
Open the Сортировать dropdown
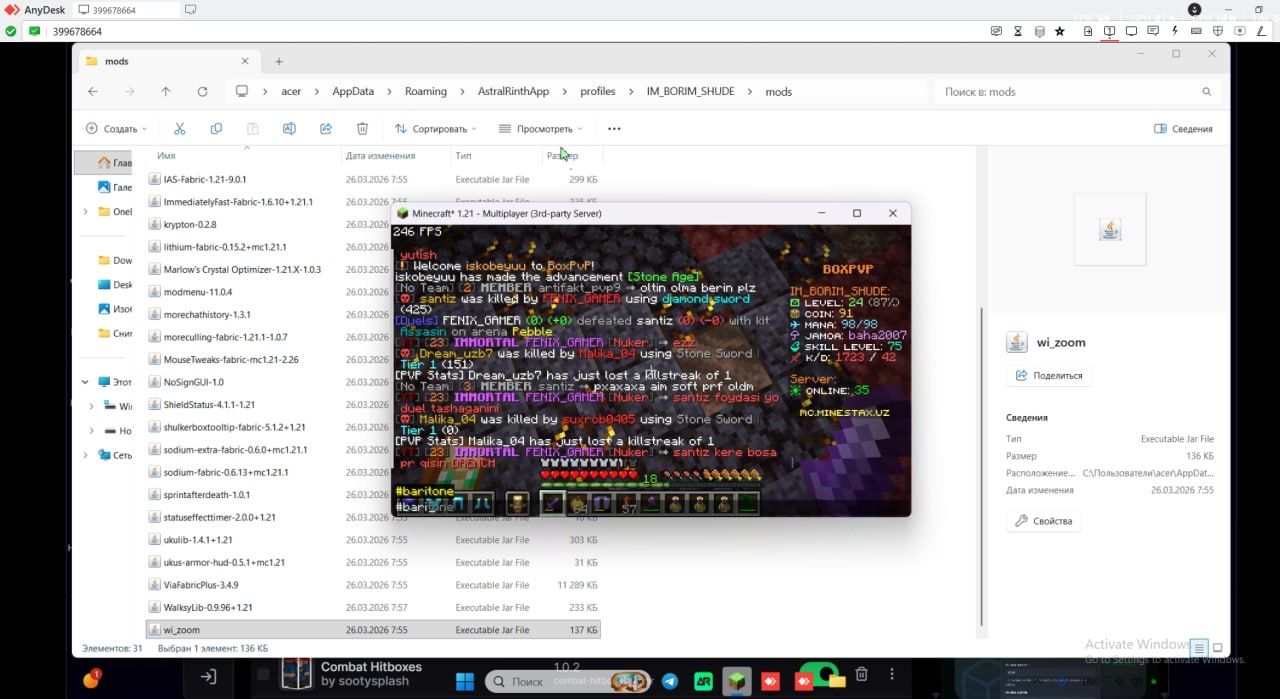point(436,129)
